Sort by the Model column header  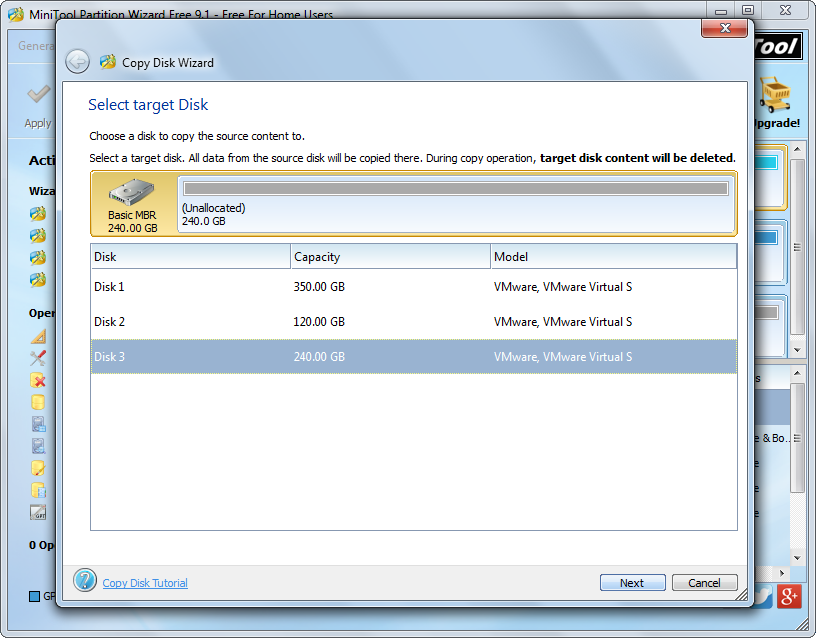(x=614, y=257)
